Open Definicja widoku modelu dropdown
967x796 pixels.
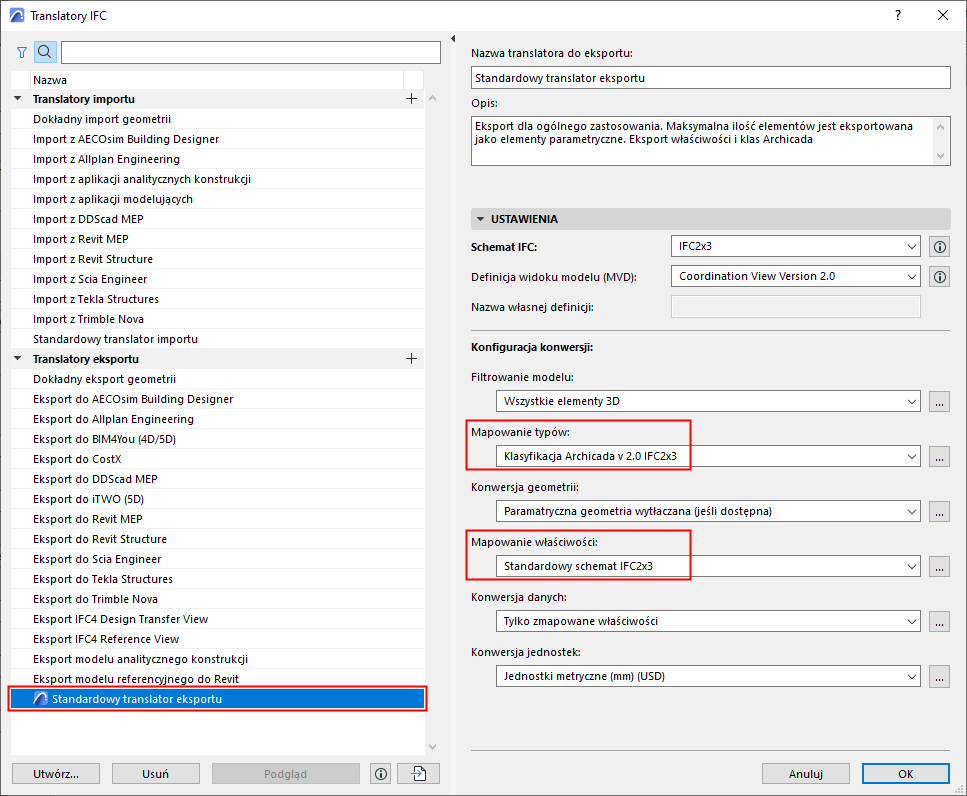(796, 277)
